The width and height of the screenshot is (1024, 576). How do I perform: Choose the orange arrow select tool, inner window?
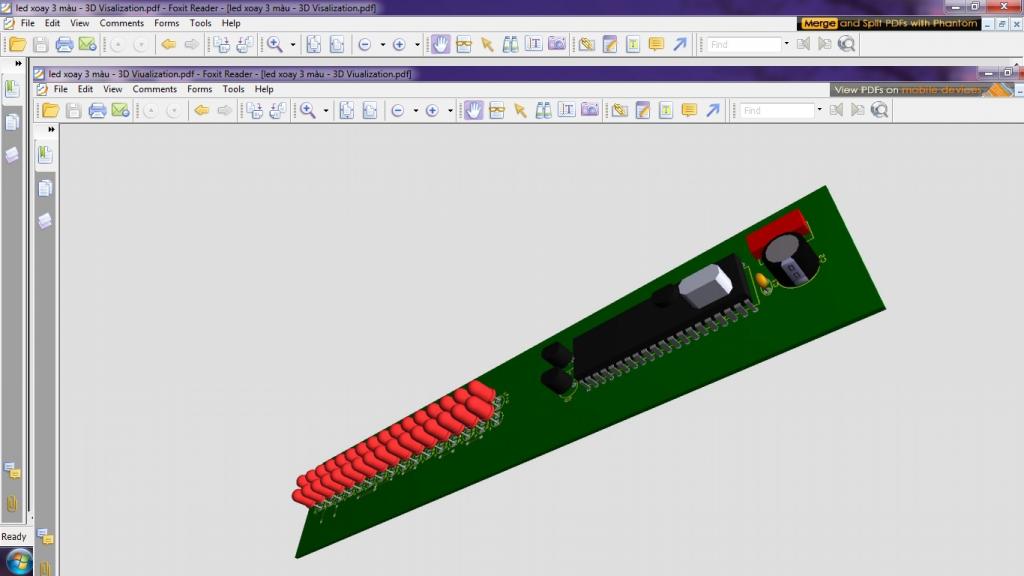click(x=520, y=110)
